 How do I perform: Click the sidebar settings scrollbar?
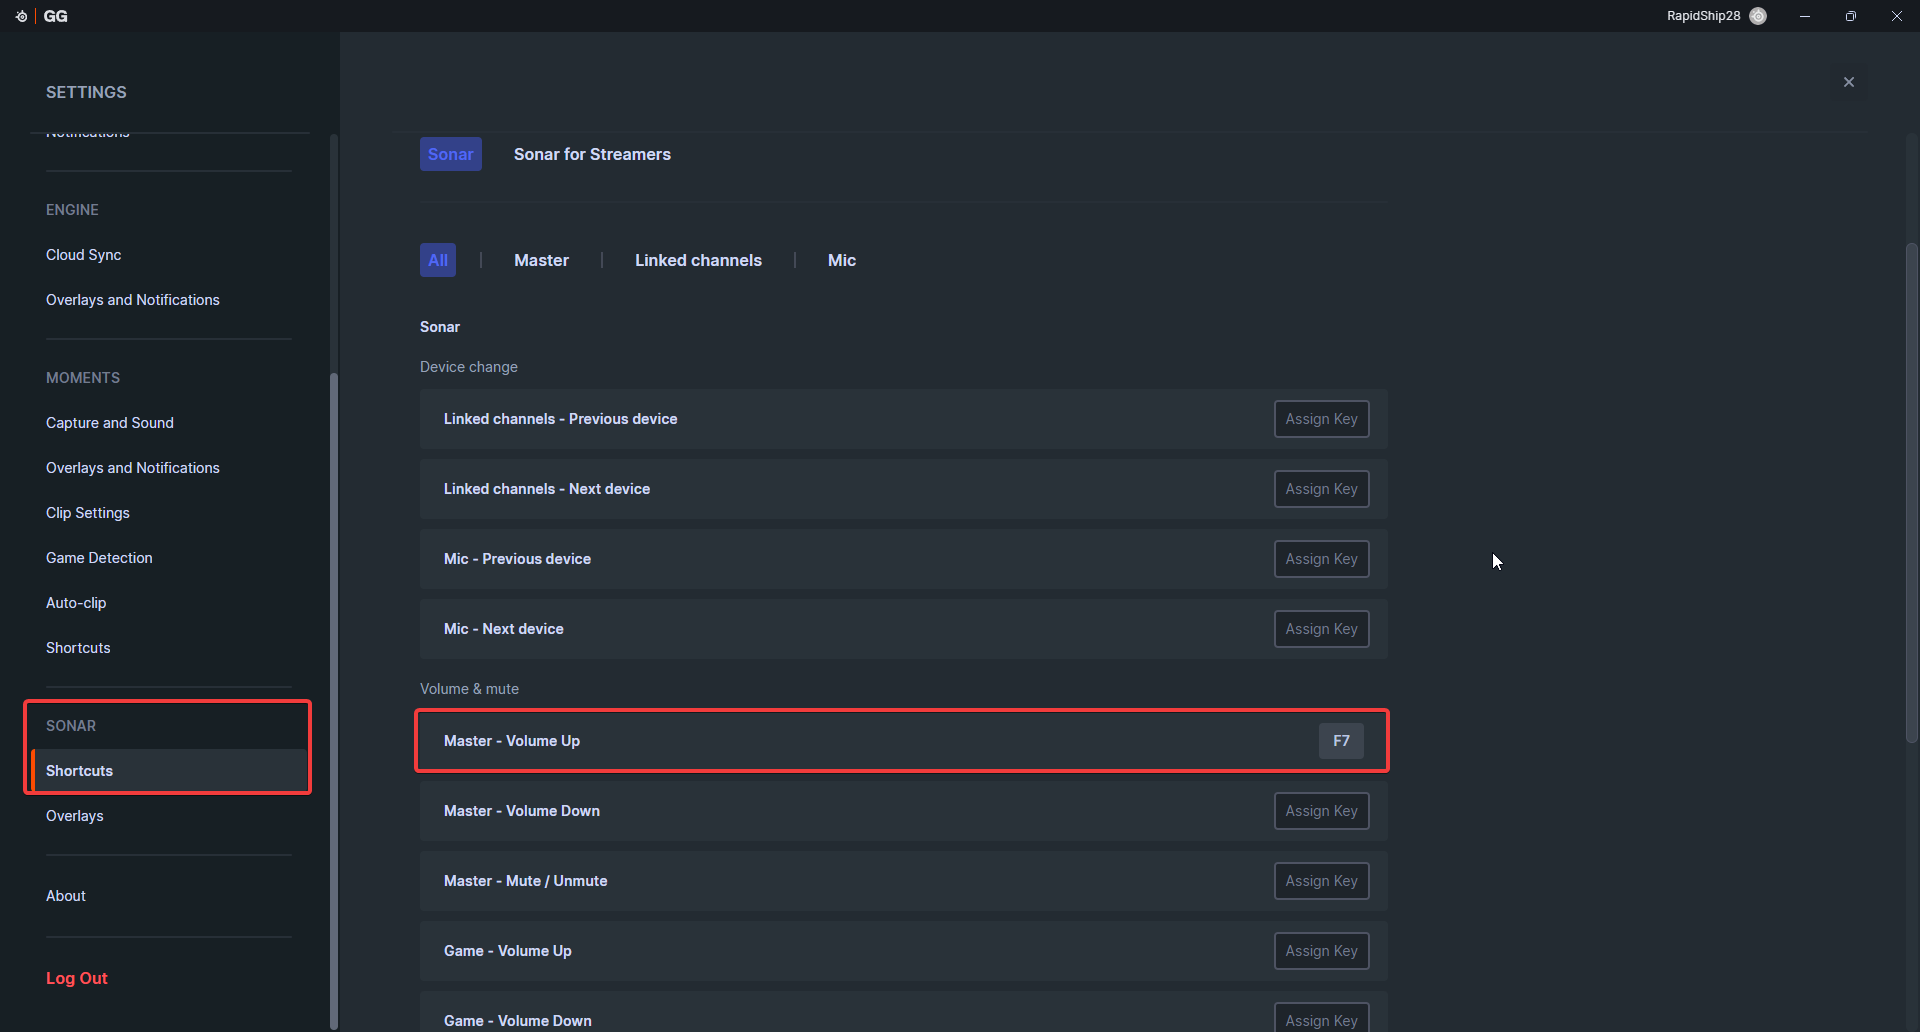pos(334,700)
